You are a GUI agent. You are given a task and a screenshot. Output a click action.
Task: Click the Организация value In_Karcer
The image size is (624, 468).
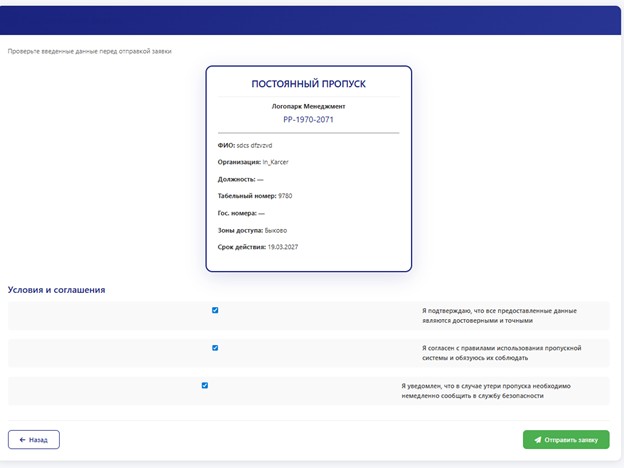point(275,162)
